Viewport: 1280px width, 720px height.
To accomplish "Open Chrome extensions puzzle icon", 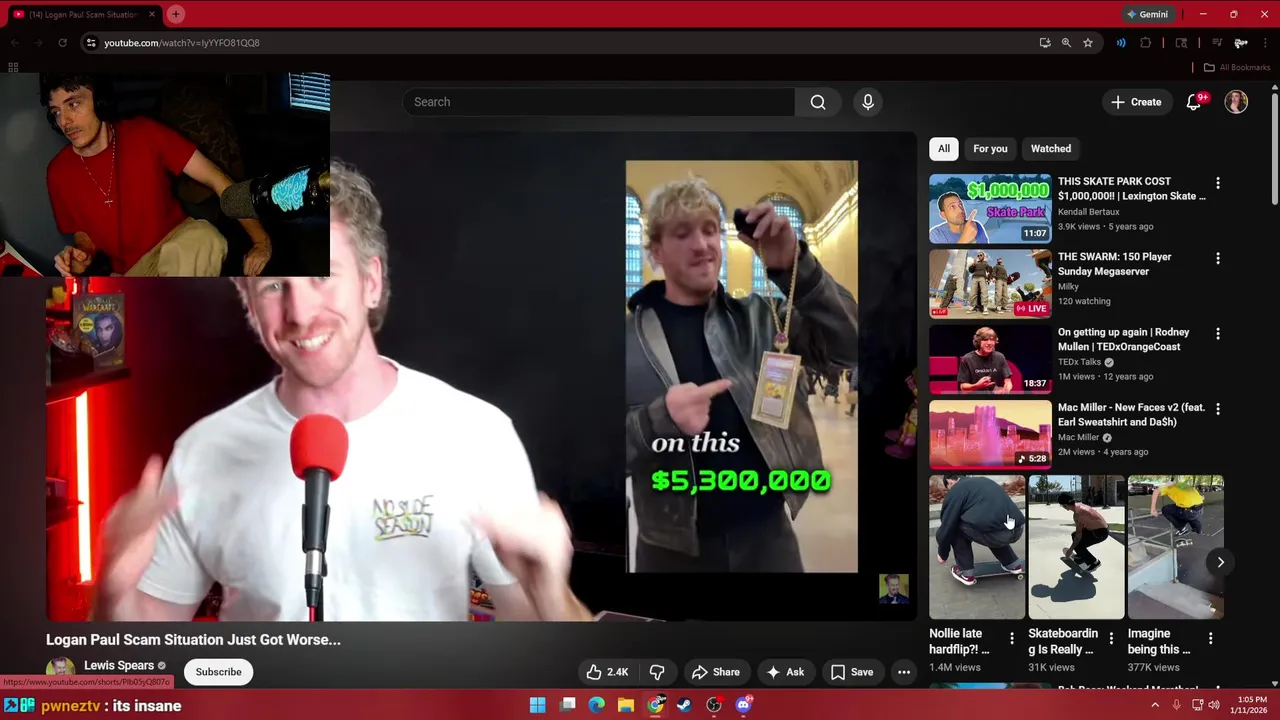I will coord(1146,43).
